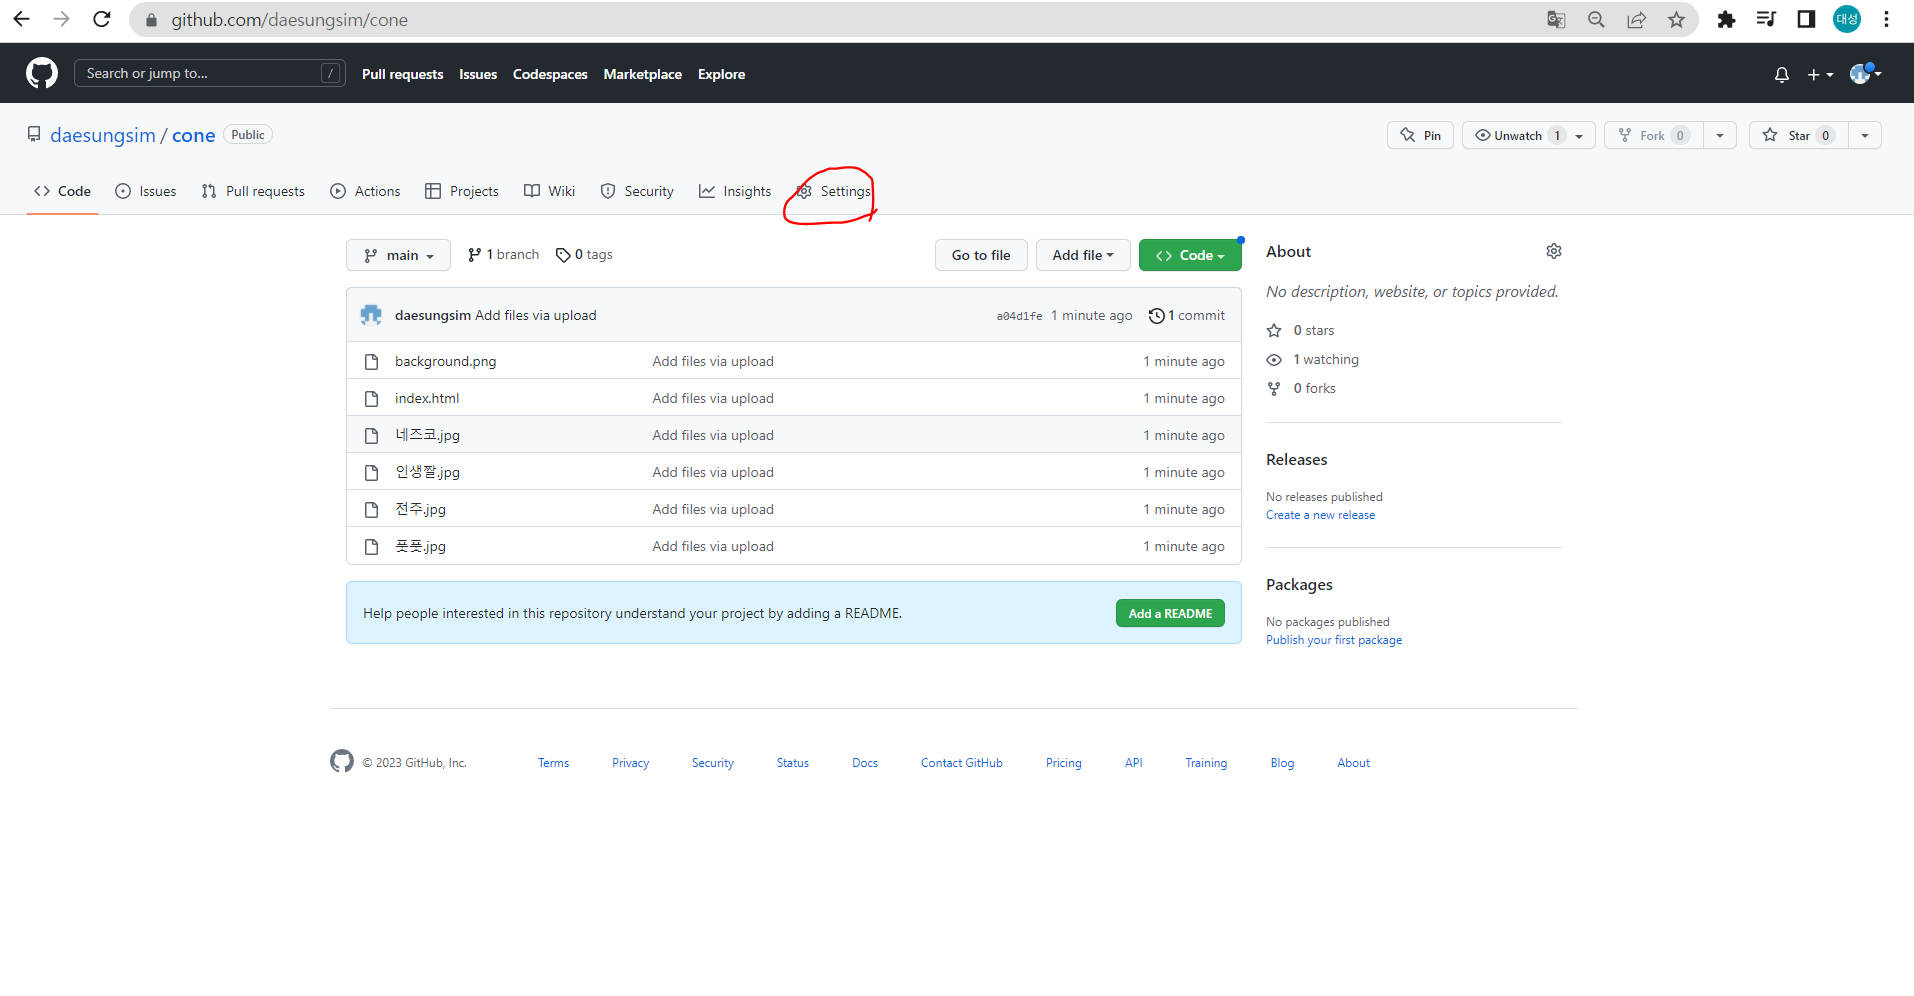
Task: Reload the page with browser refresh icon
Action: (101, 19)
